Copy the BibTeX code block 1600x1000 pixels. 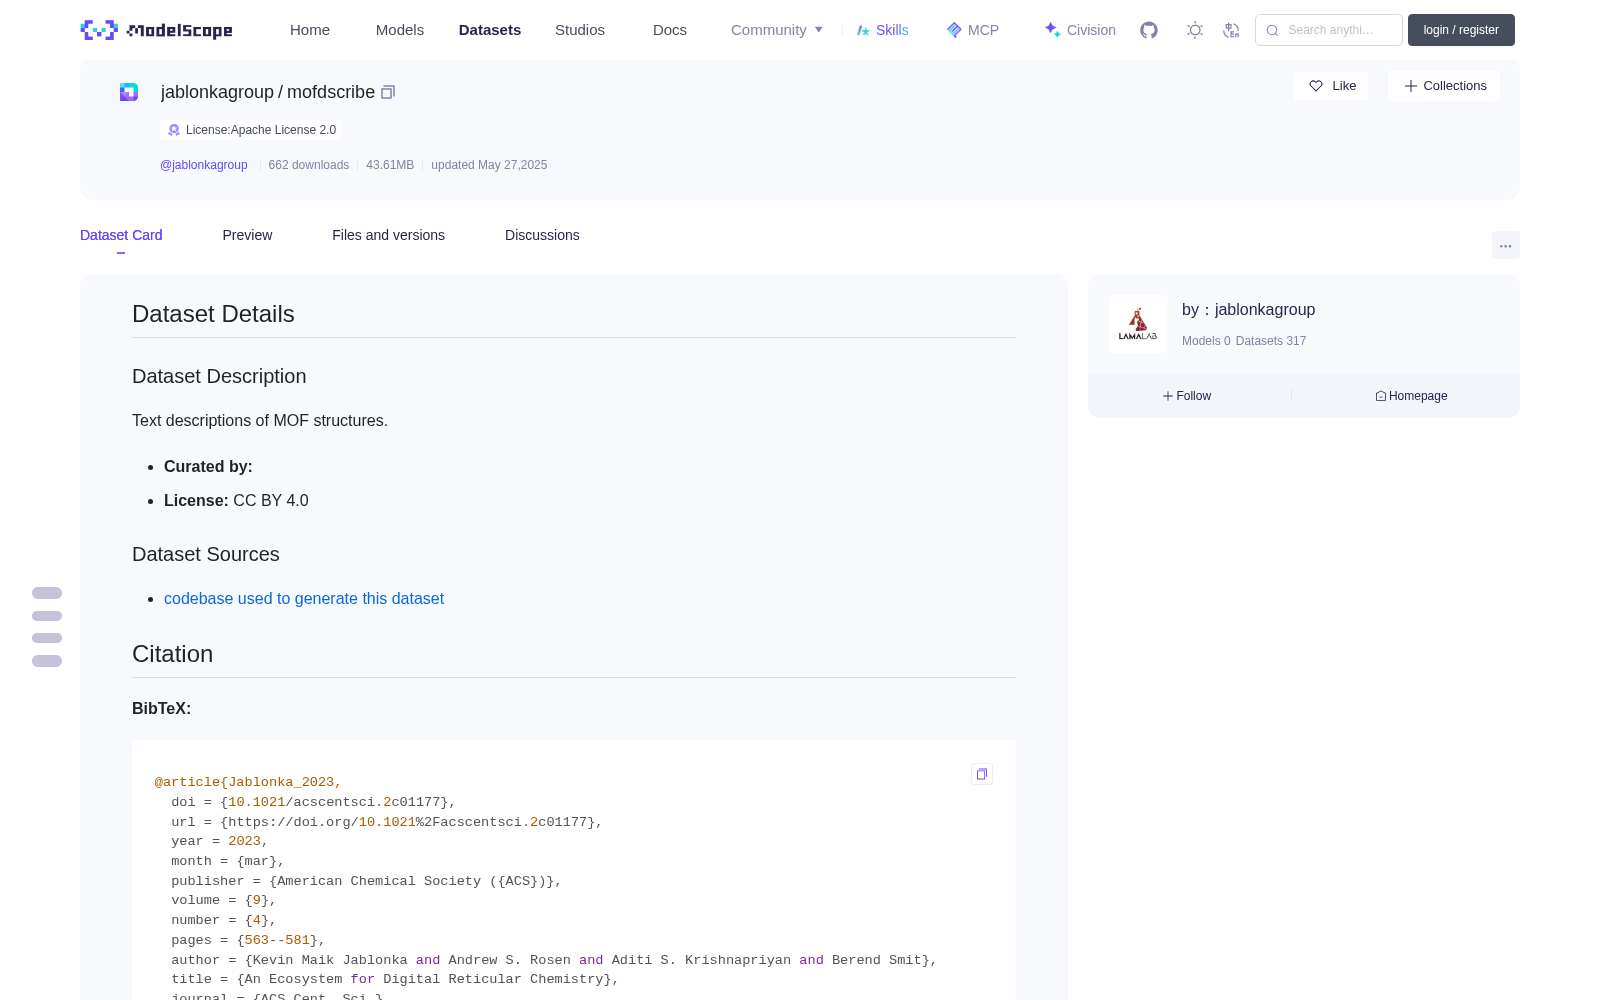(x=982, y=774)
